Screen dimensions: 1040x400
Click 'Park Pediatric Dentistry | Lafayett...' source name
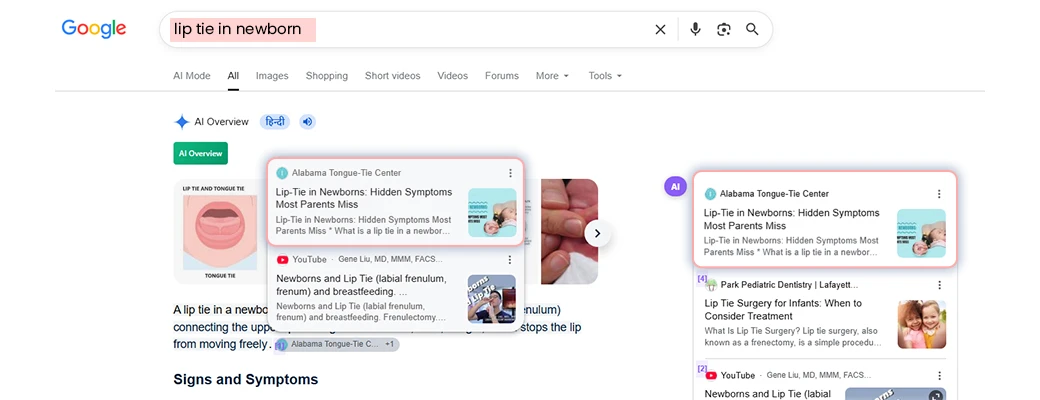[789, 285]
